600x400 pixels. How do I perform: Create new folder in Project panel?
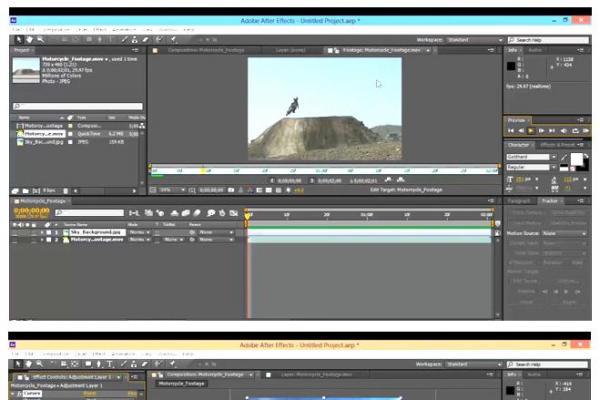(24, 190)
